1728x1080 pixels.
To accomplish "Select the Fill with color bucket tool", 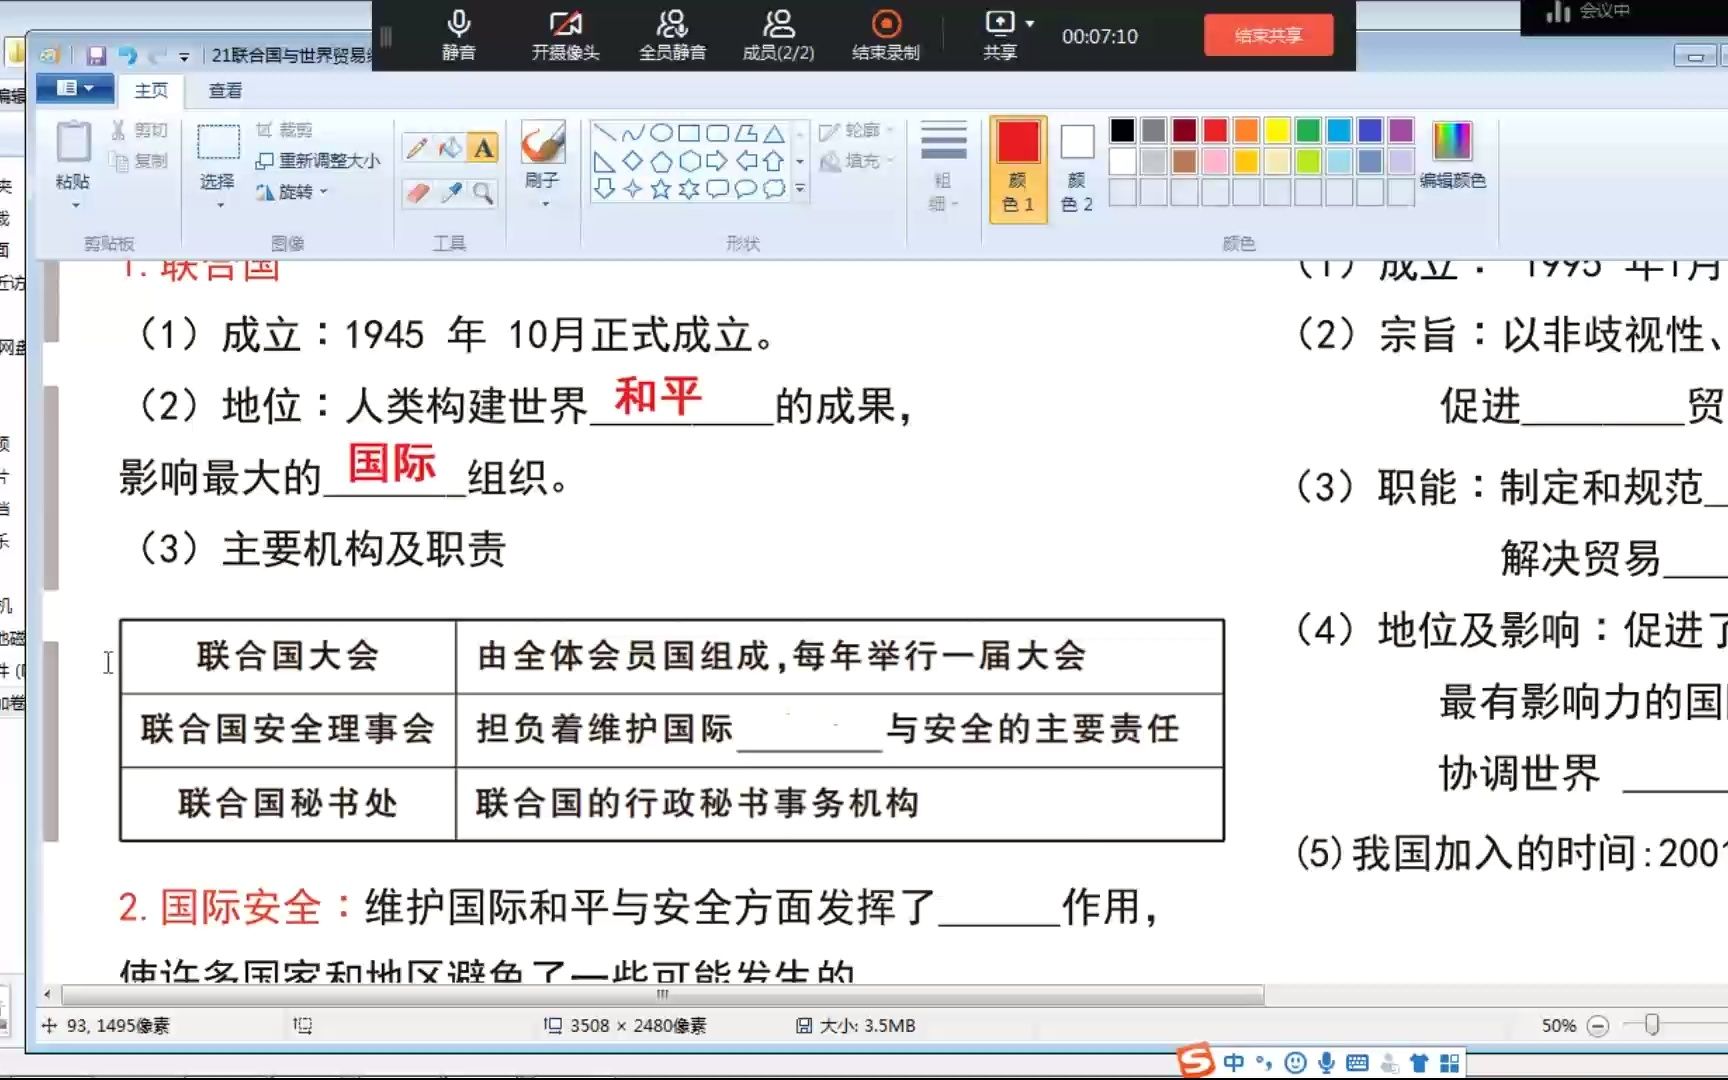I will [450, 148].
